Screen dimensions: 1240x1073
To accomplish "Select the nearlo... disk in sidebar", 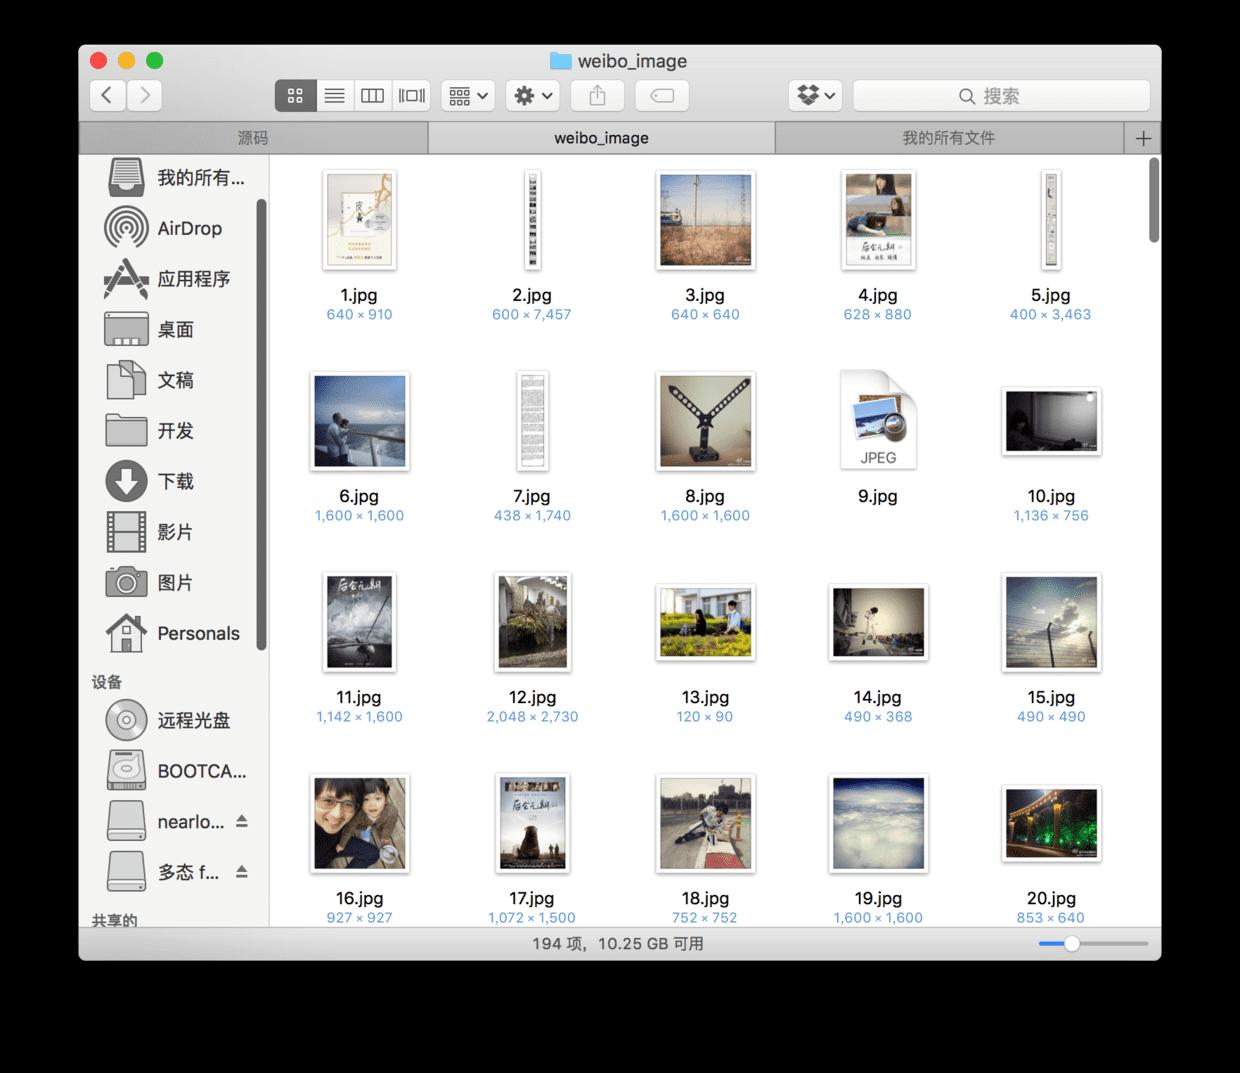I will (x=166, y=821).
